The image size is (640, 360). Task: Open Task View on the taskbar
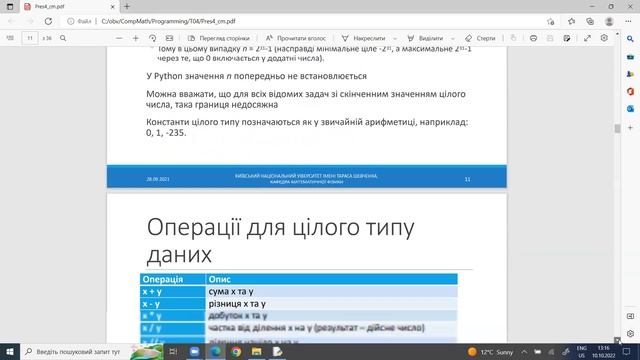tap(173, 351)
